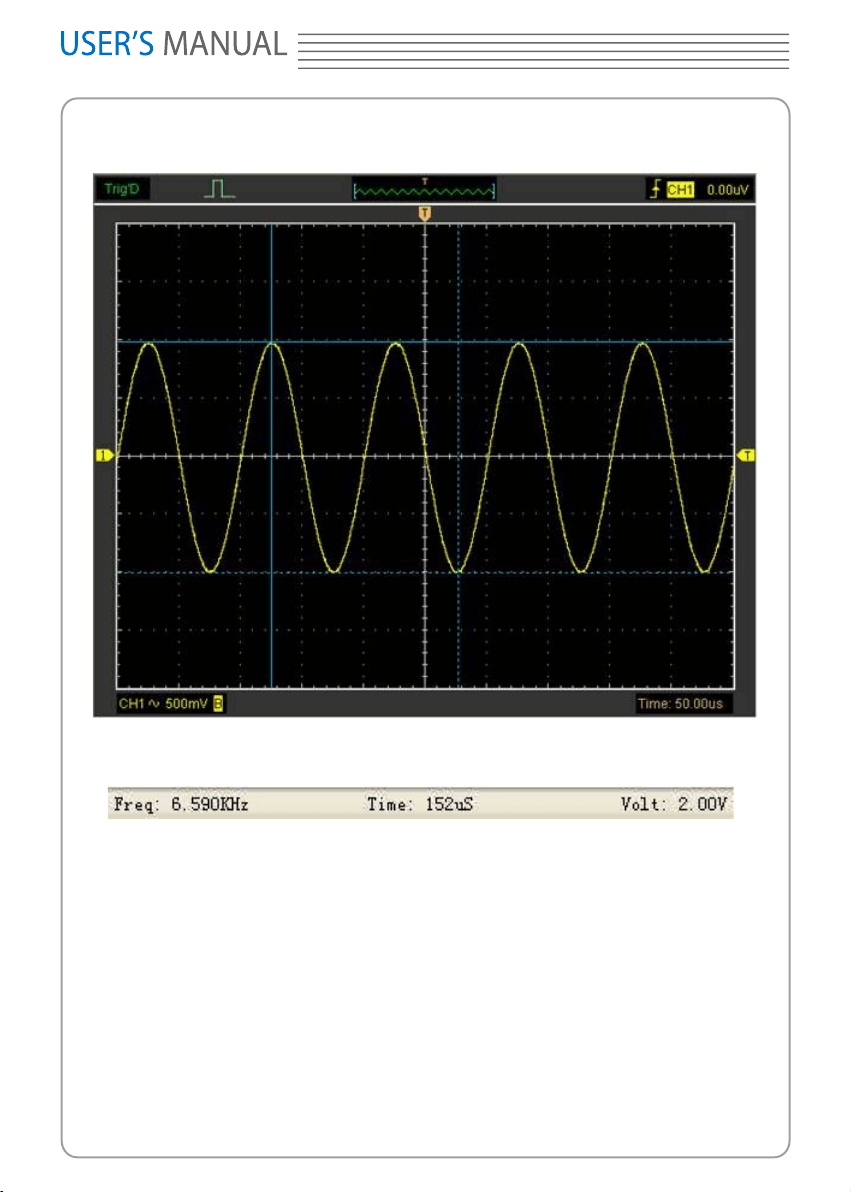The height and width of the screenshot is (1192, 851).
Task: Click the pulse waveform icon in top bar
Action: click(x=219, y=189)
